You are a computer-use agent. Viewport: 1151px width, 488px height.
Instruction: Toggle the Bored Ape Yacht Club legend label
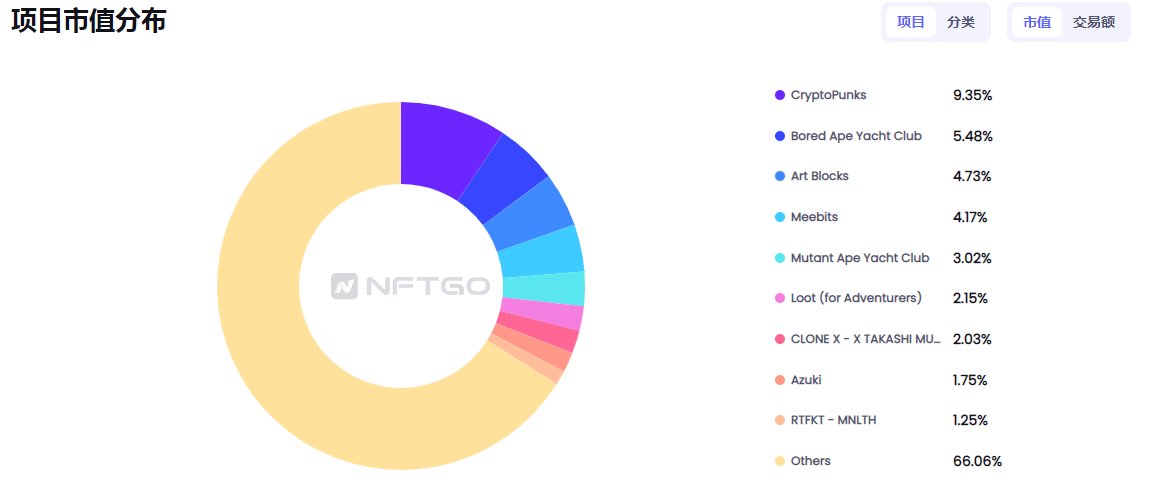(x=856, y=136)
